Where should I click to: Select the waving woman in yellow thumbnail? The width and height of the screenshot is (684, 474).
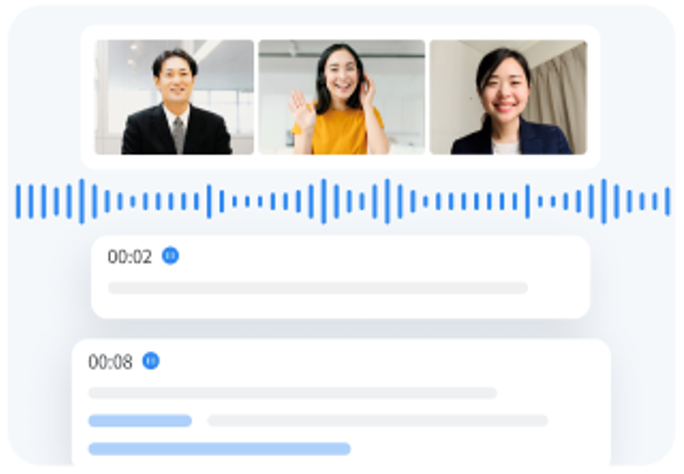point(342,97)
